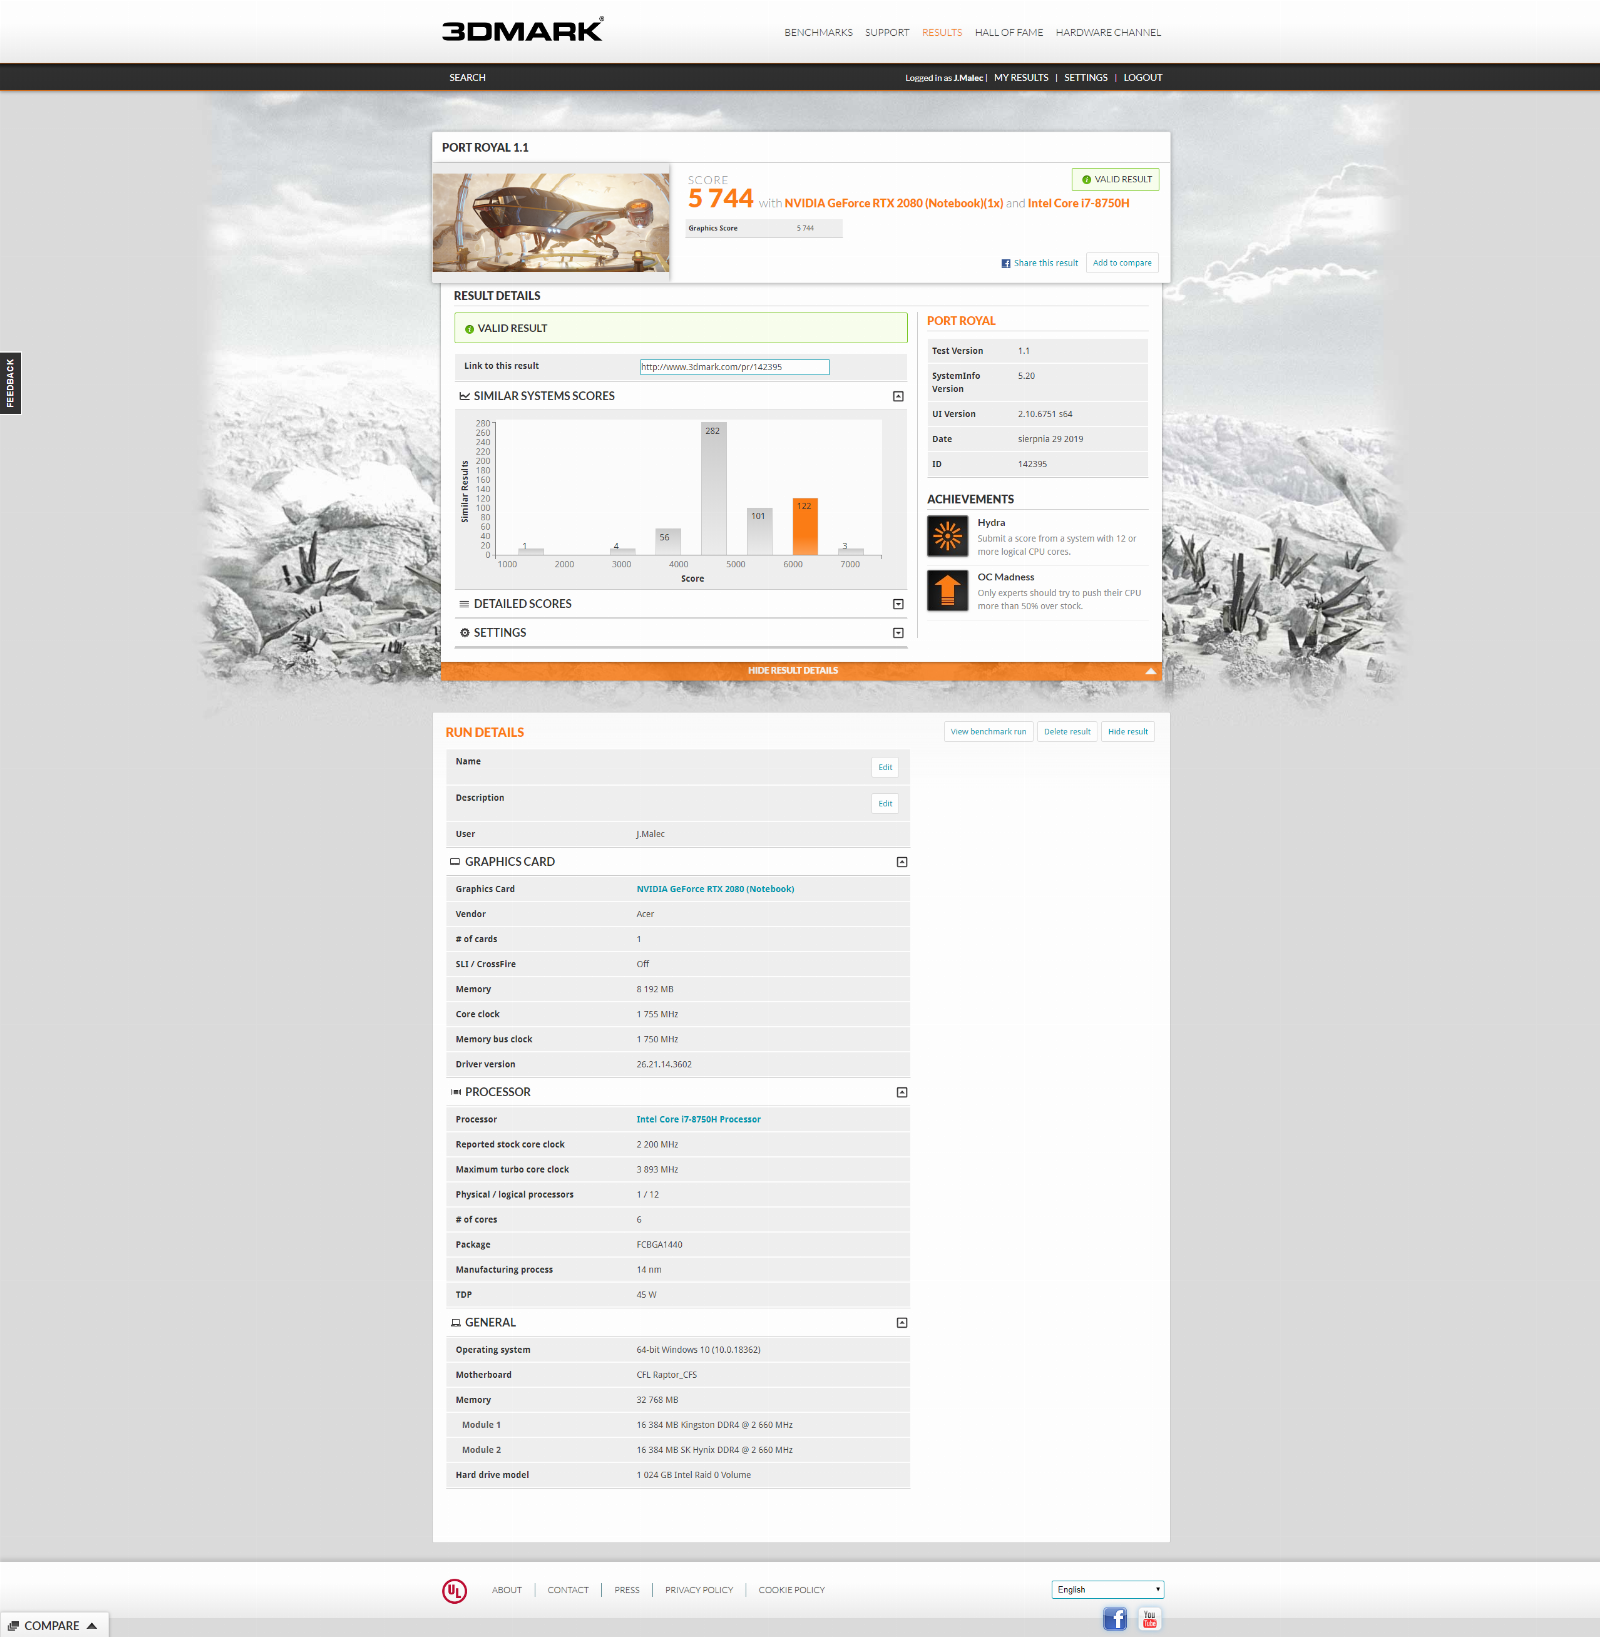Open the Hardware Channel menu

tap(1108, 33)
